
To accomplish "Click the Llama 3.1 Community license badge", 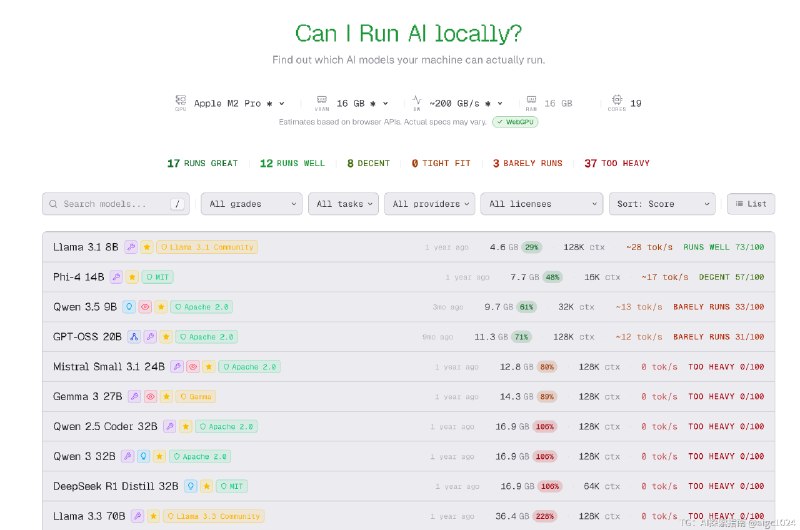I will pos(207,247).
